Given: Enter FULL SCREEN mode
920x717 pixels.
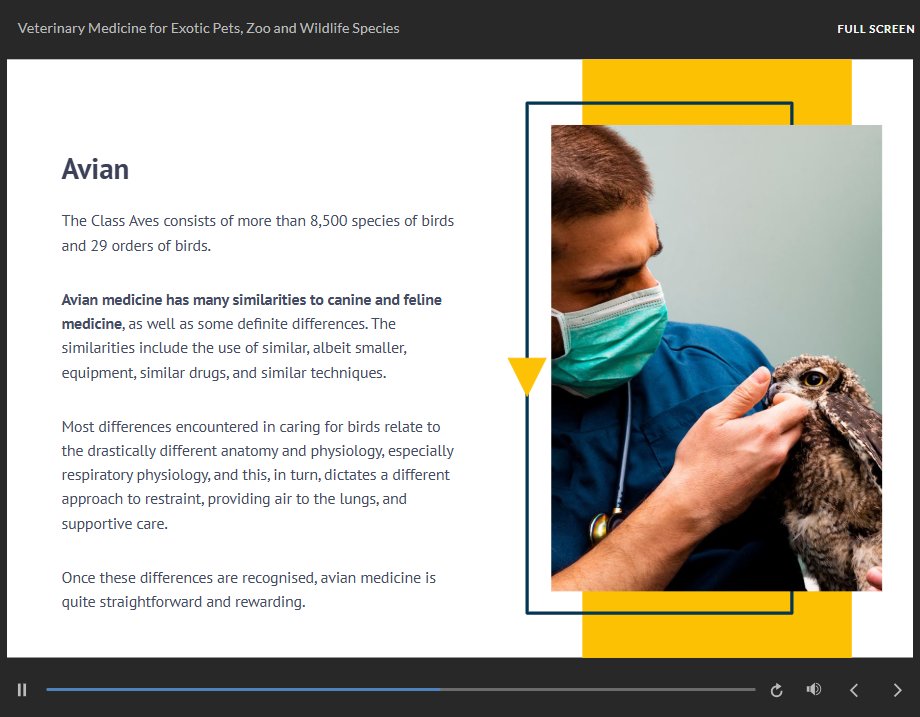Looking at the screenshot, I should (875, 29).
